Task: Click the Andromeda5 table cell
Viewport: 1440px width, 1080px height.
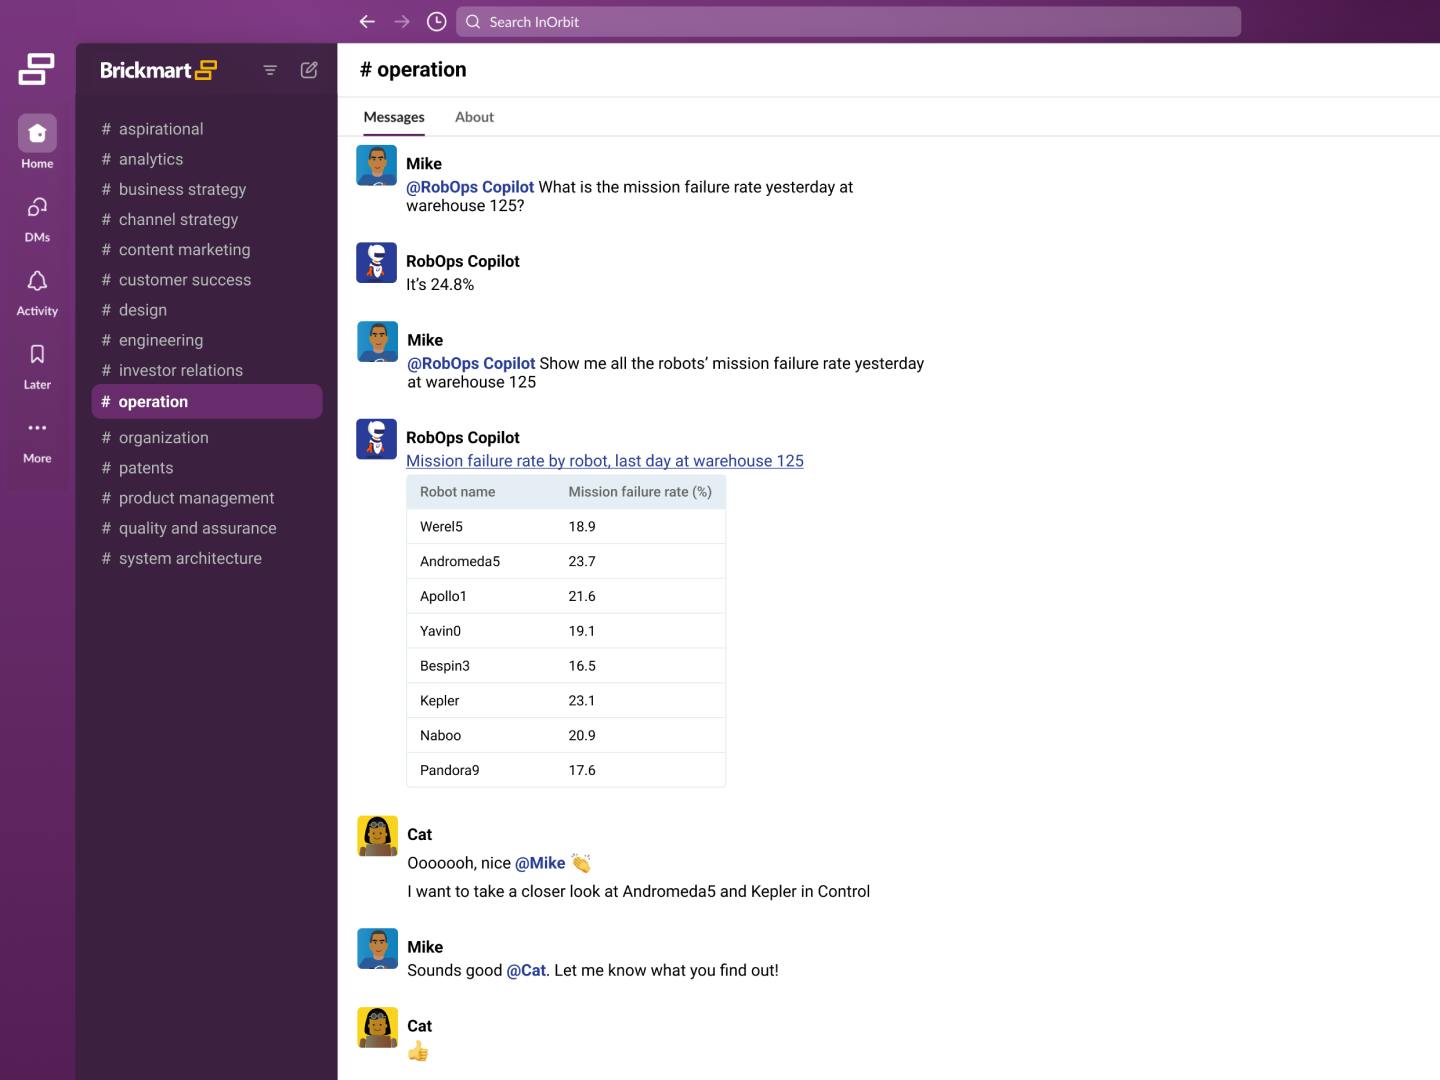Action: click(460, 561)
